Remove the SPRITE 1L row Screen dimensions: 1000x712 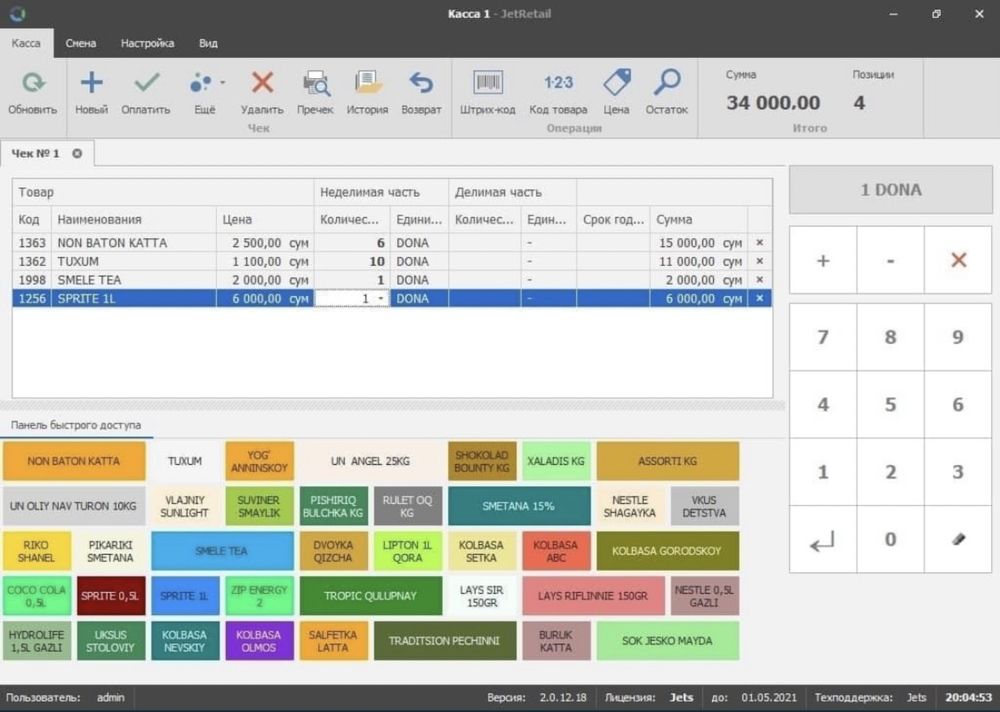click(x=760, y=298)
